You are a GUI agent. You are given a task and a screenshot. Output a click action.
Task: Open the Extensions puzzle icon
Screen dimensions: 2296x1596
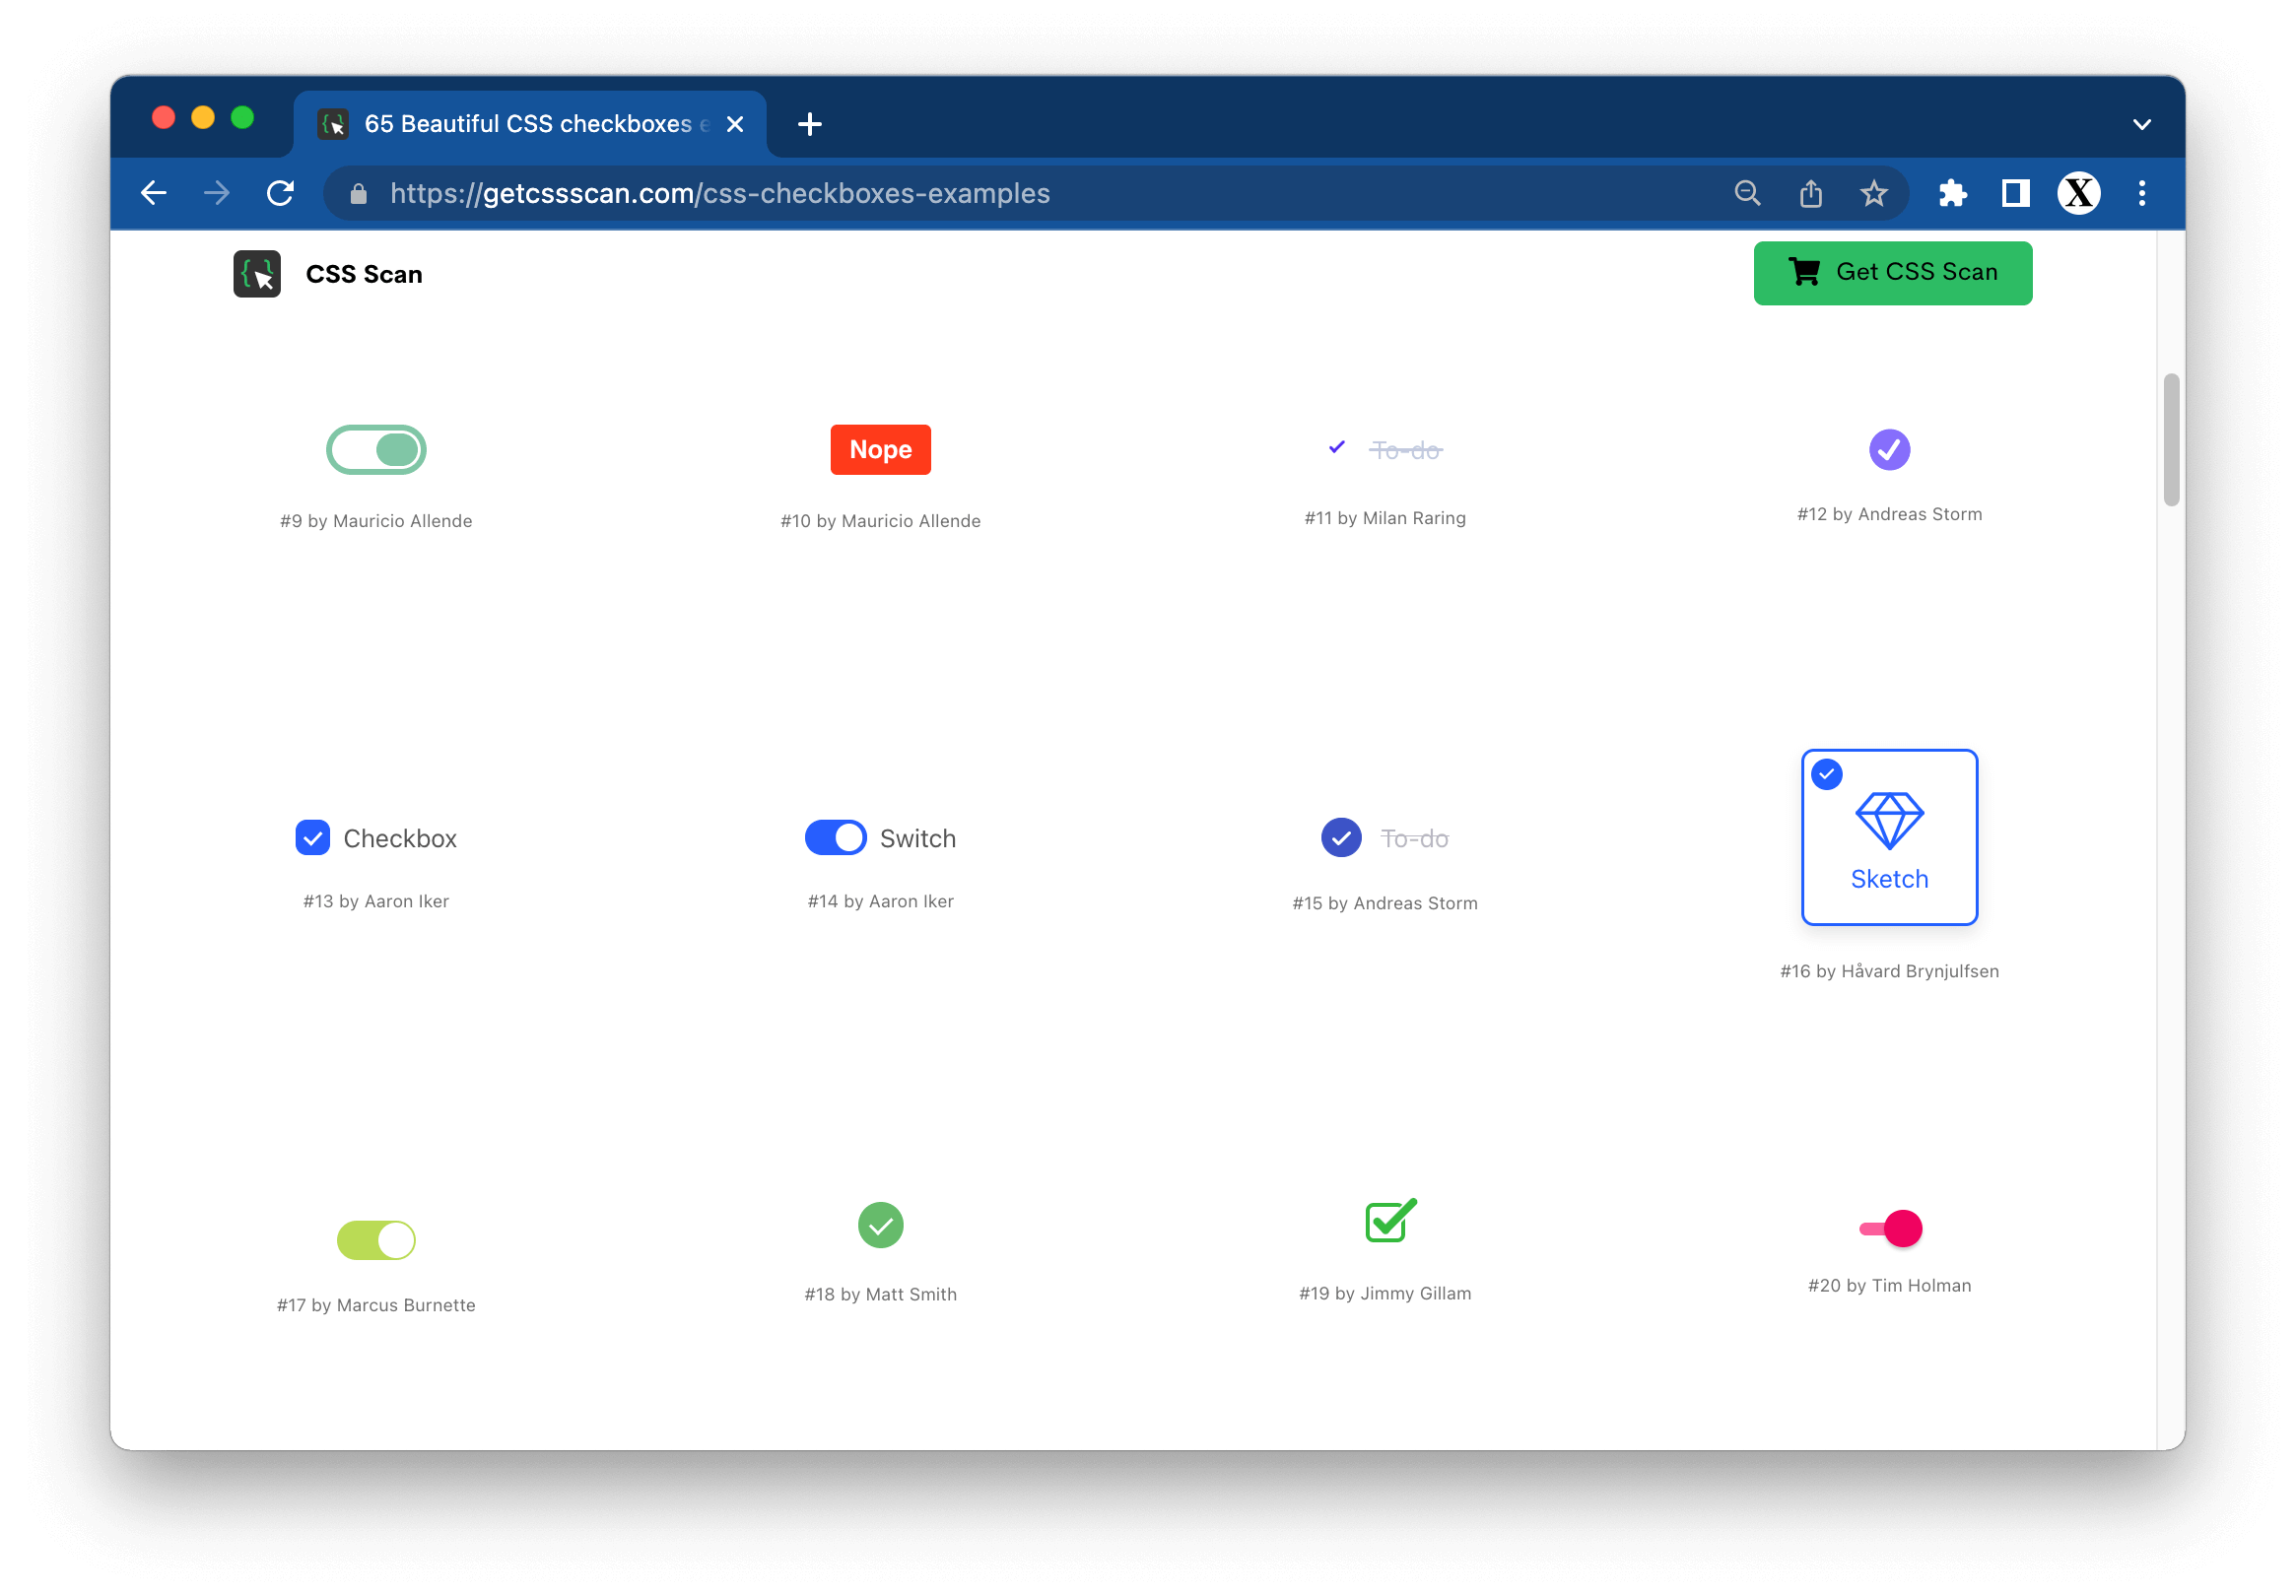1952,193
